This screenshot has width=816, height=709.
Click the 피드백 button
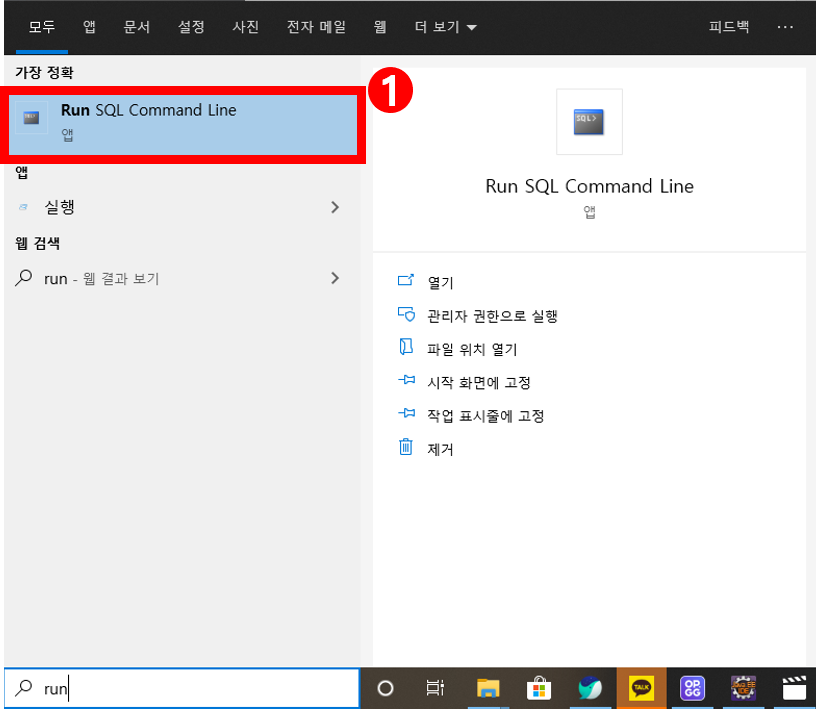[x=729, y=27]
